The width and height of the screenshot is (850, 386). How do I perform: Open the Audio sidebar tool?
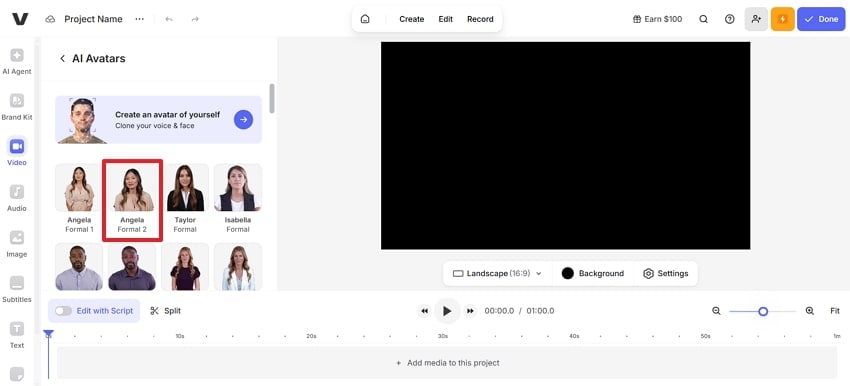(x=17, y=198)
